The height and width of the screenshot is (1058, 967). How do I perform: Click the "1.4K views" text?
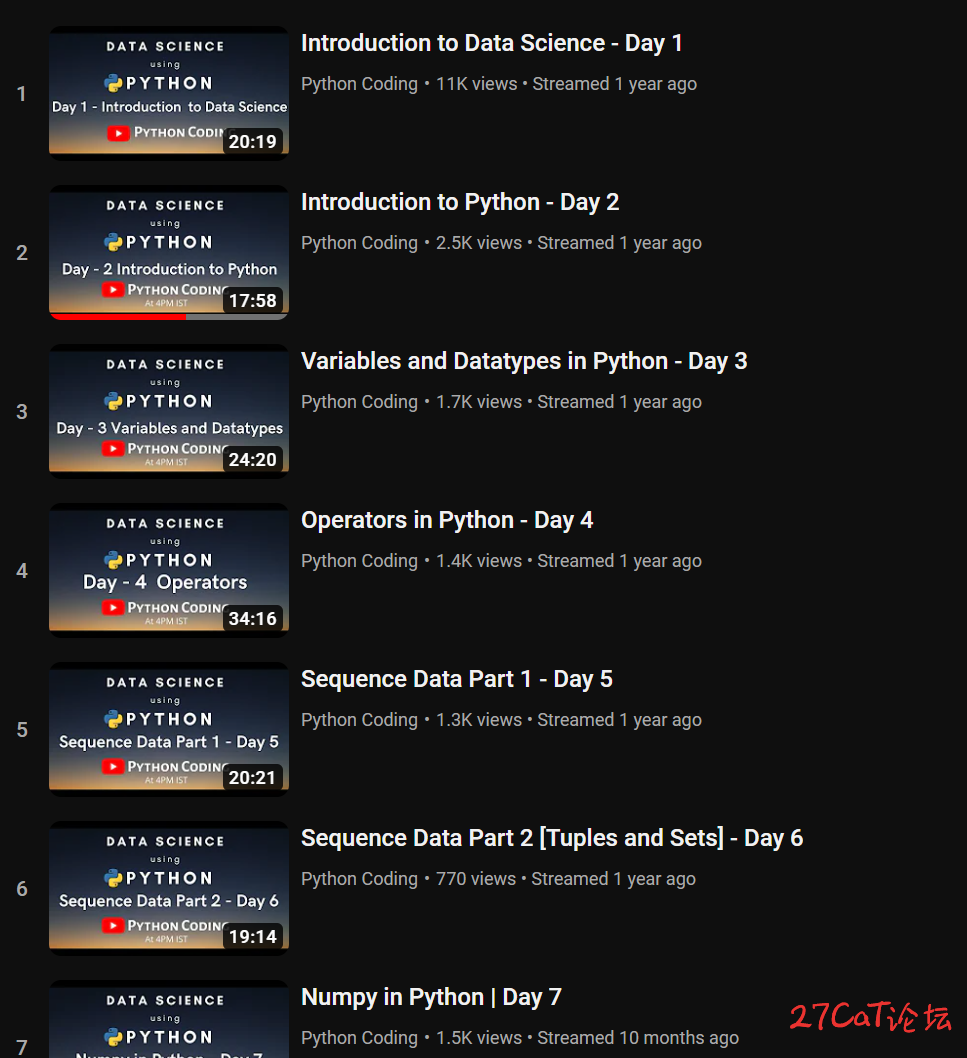point(479,561)
